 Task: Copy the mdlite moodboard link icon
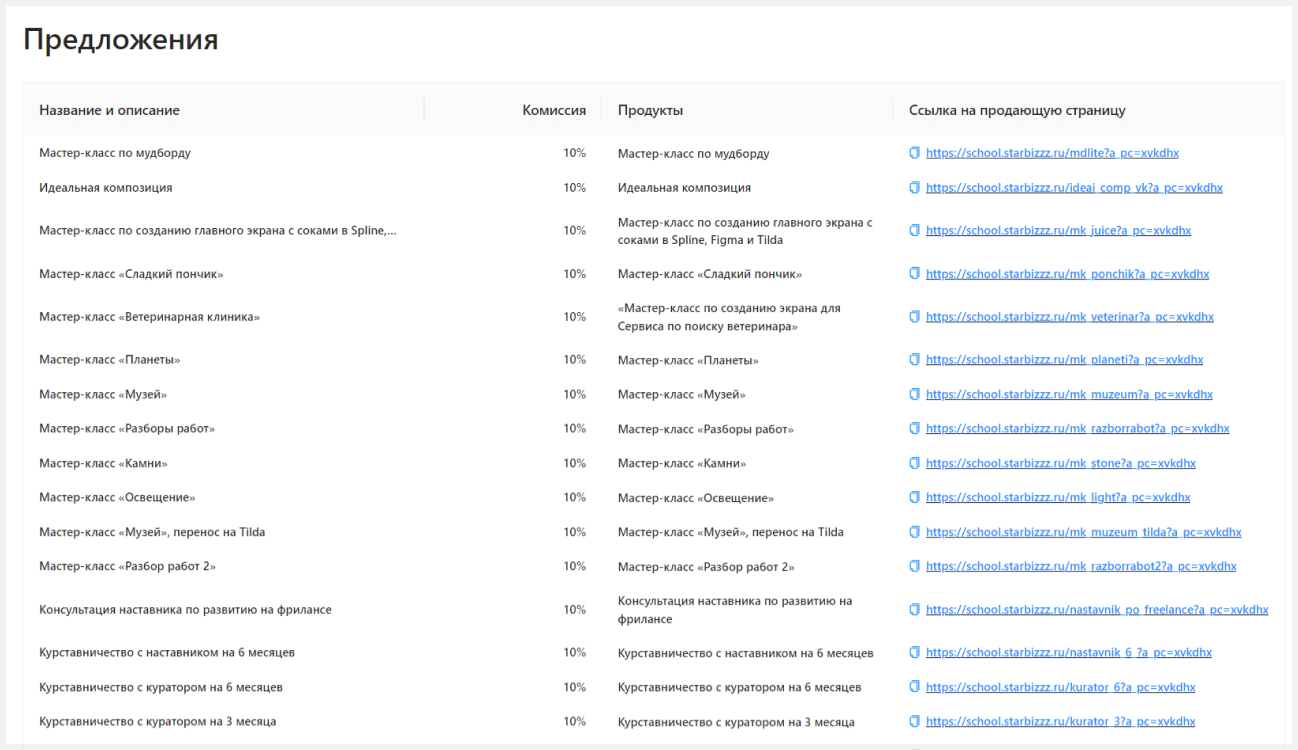[x=914, y=153]
